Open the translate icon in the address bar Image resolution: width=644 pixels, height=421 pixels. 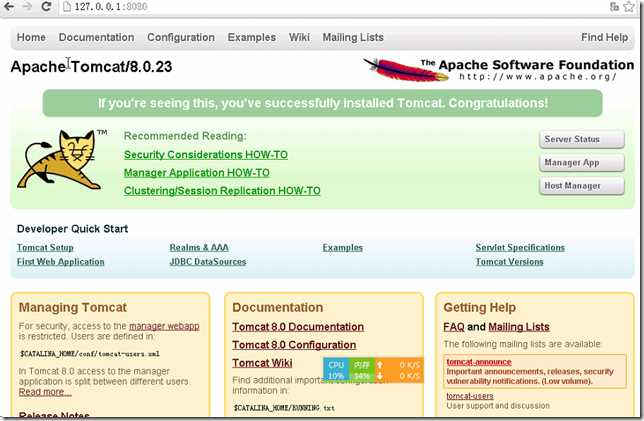coord(614,7)
